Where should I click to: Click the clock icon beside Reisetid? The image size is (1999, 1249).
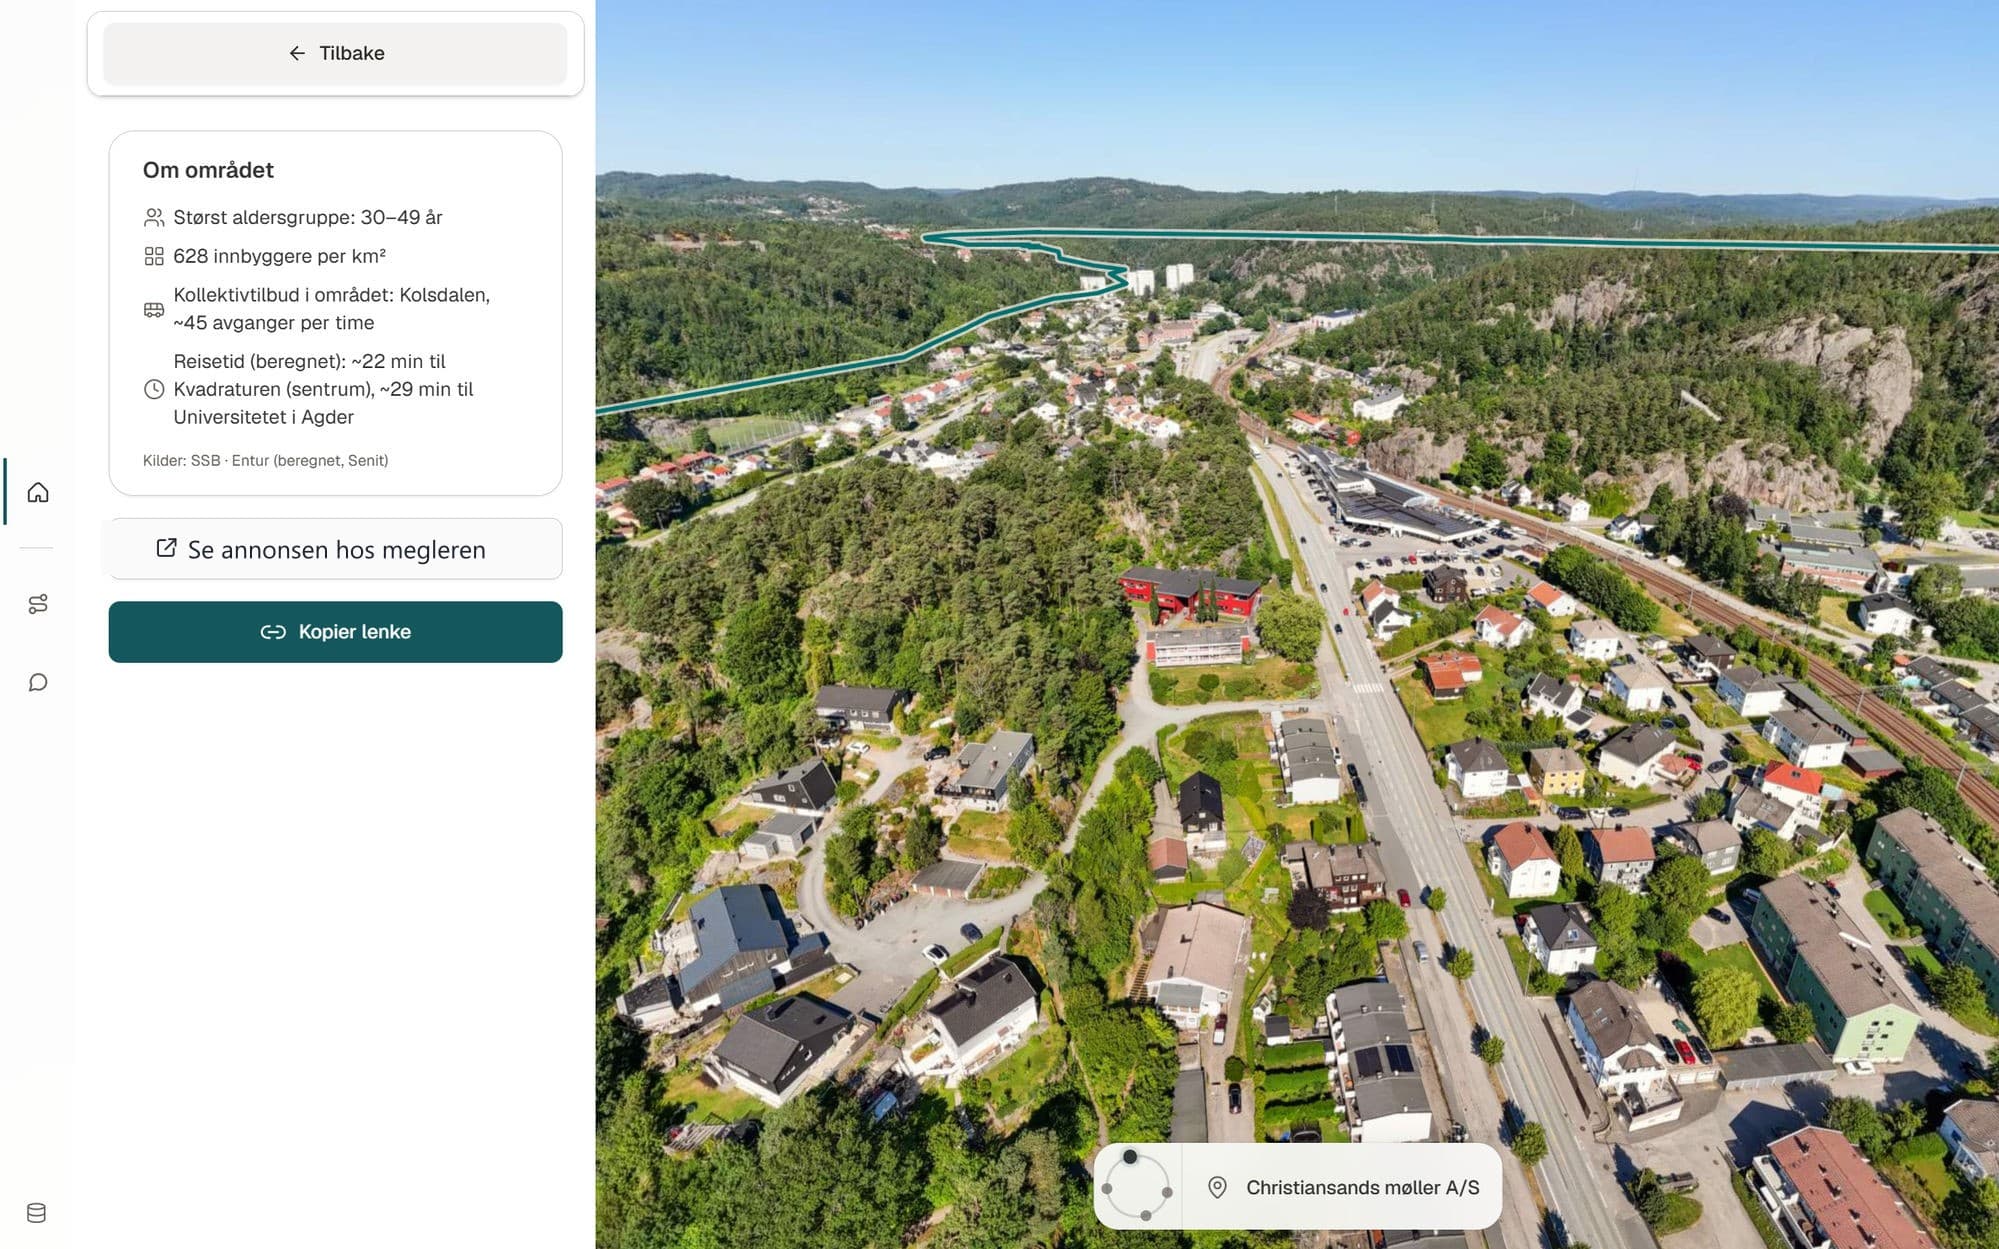pos(154,389)
